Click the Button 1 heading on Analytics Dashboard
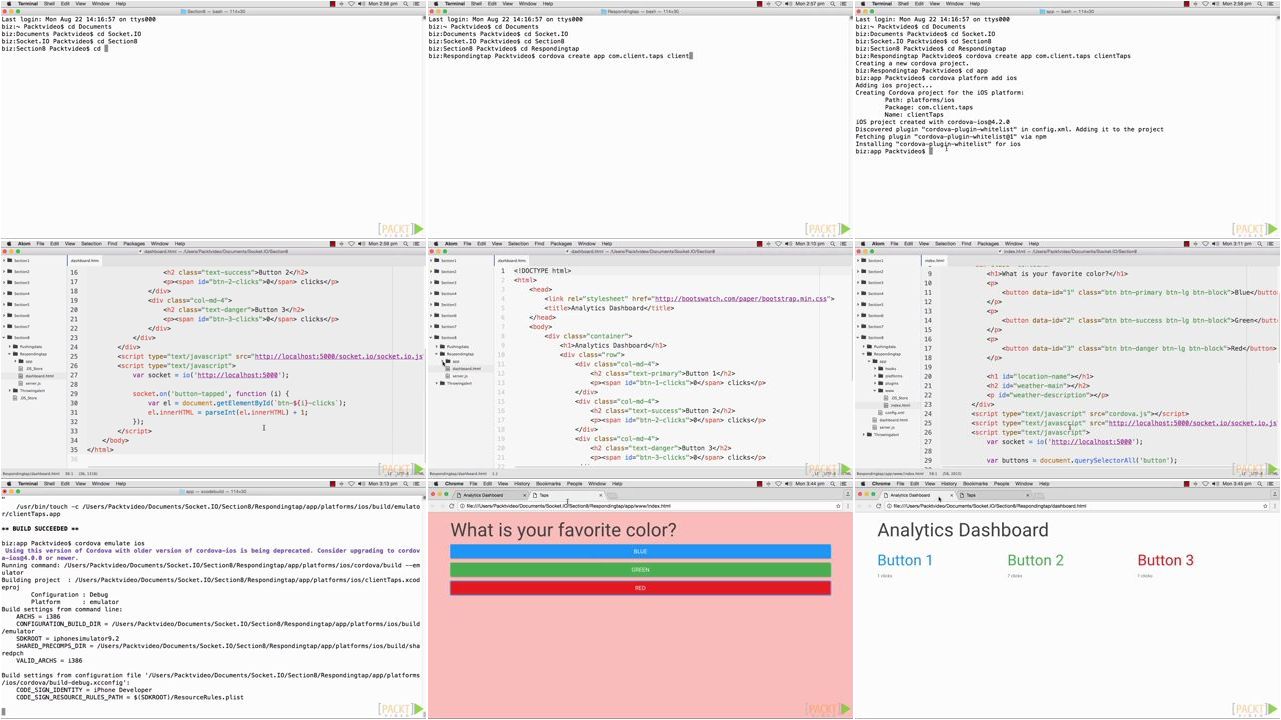1281x720 pixels. tap(905, 560)
